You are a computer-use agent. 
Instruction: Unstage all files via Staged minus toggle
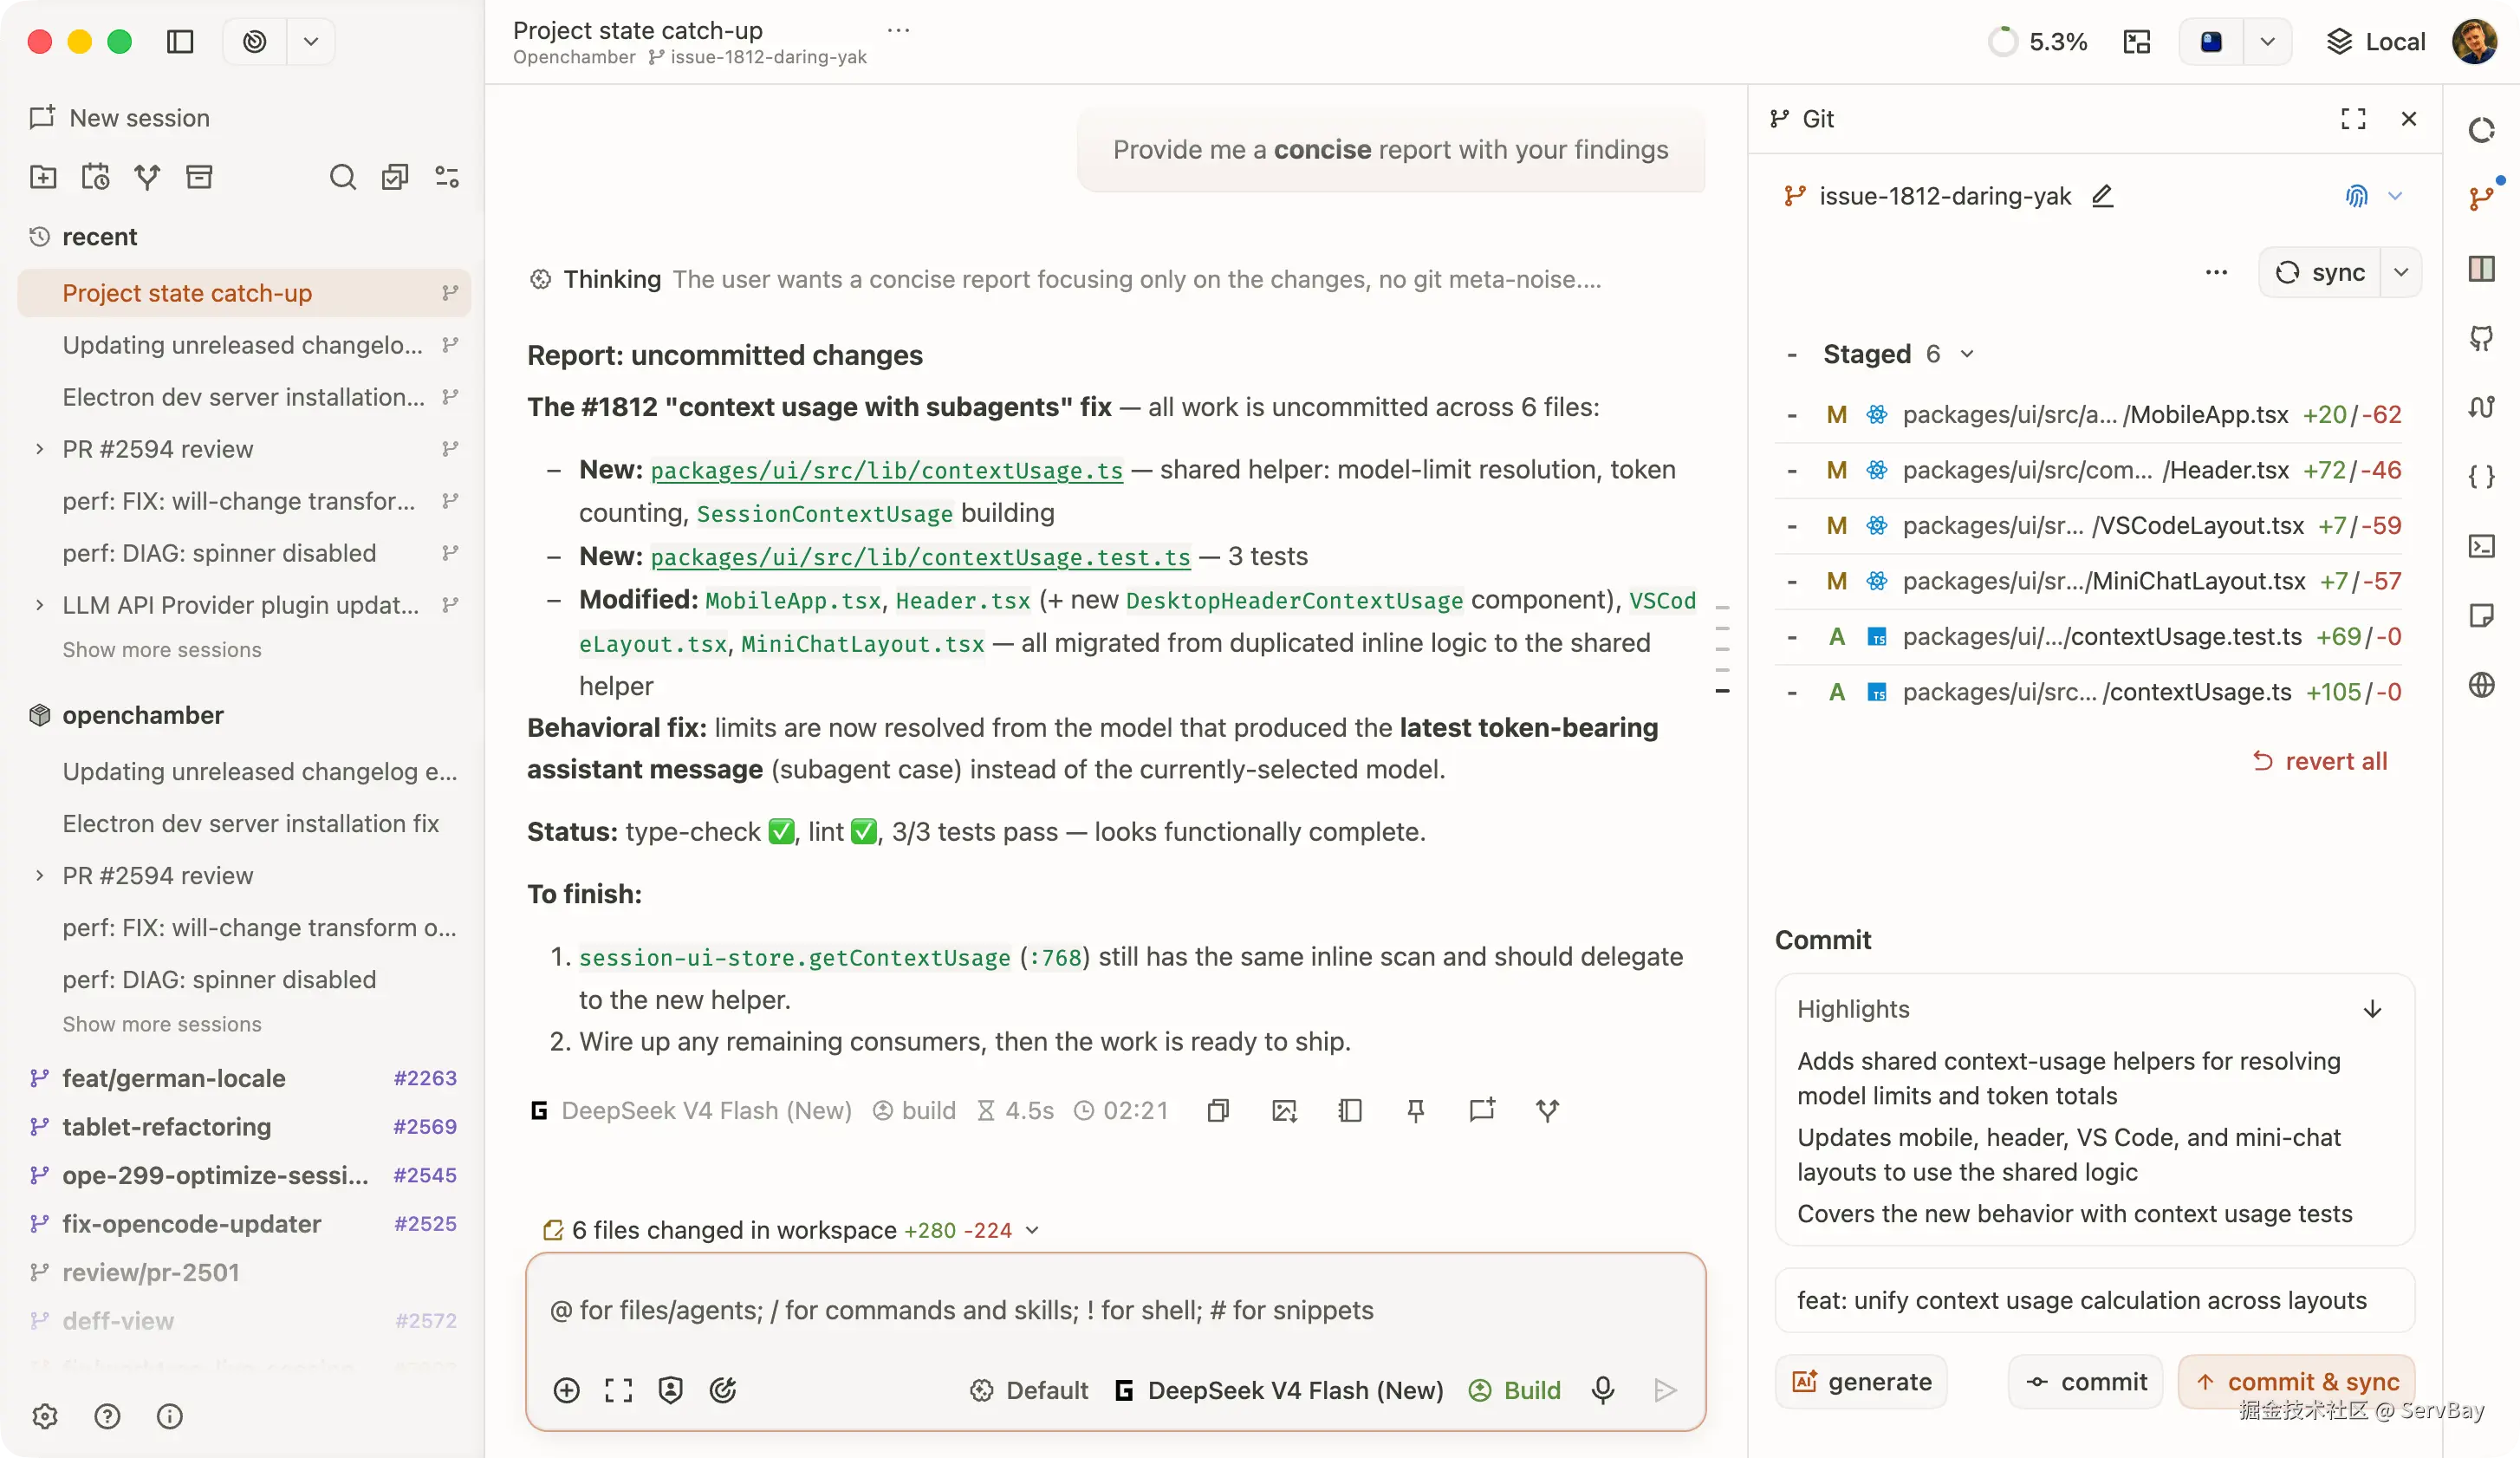[1792, 355]
